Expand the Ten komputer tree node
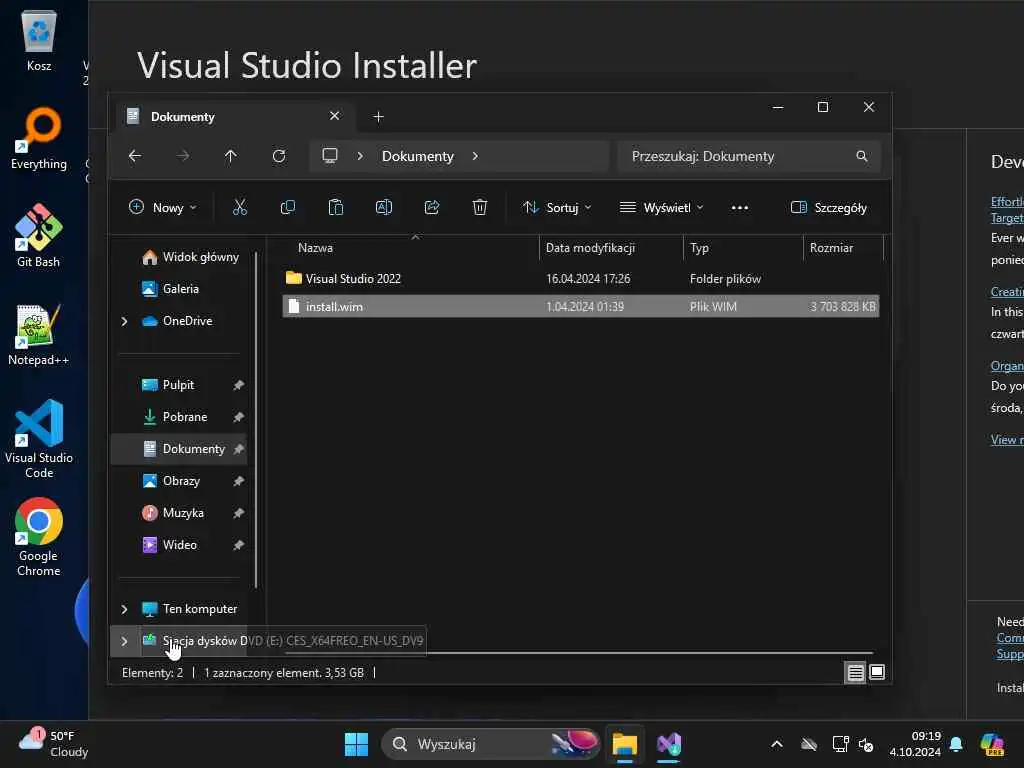 tap(124, 609)
